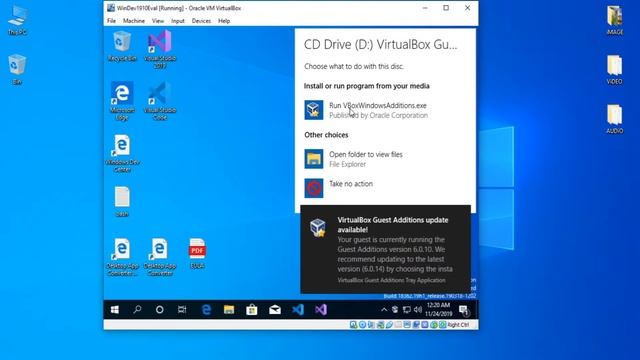
Task: Click Right Ctrl host key indicator
Action: click(x=458, y=325)
